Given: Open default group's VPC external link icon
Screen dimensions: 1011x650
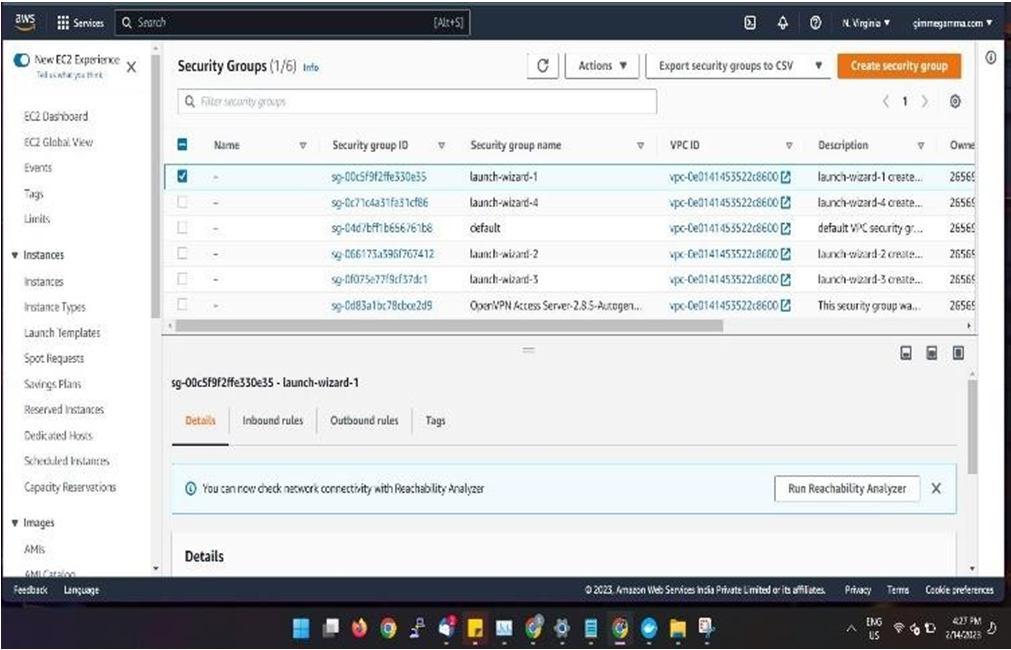Looking at the screenshot, I should pyautogui.click(x=785, y=228).
